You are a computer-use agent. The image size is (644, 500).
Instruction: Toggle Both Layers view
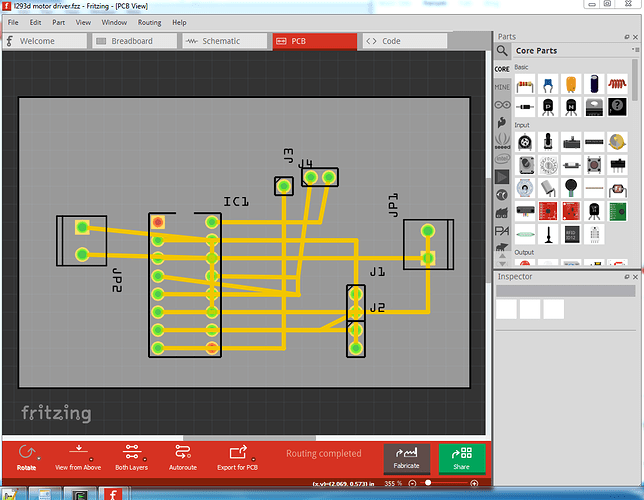pos(131,458)
